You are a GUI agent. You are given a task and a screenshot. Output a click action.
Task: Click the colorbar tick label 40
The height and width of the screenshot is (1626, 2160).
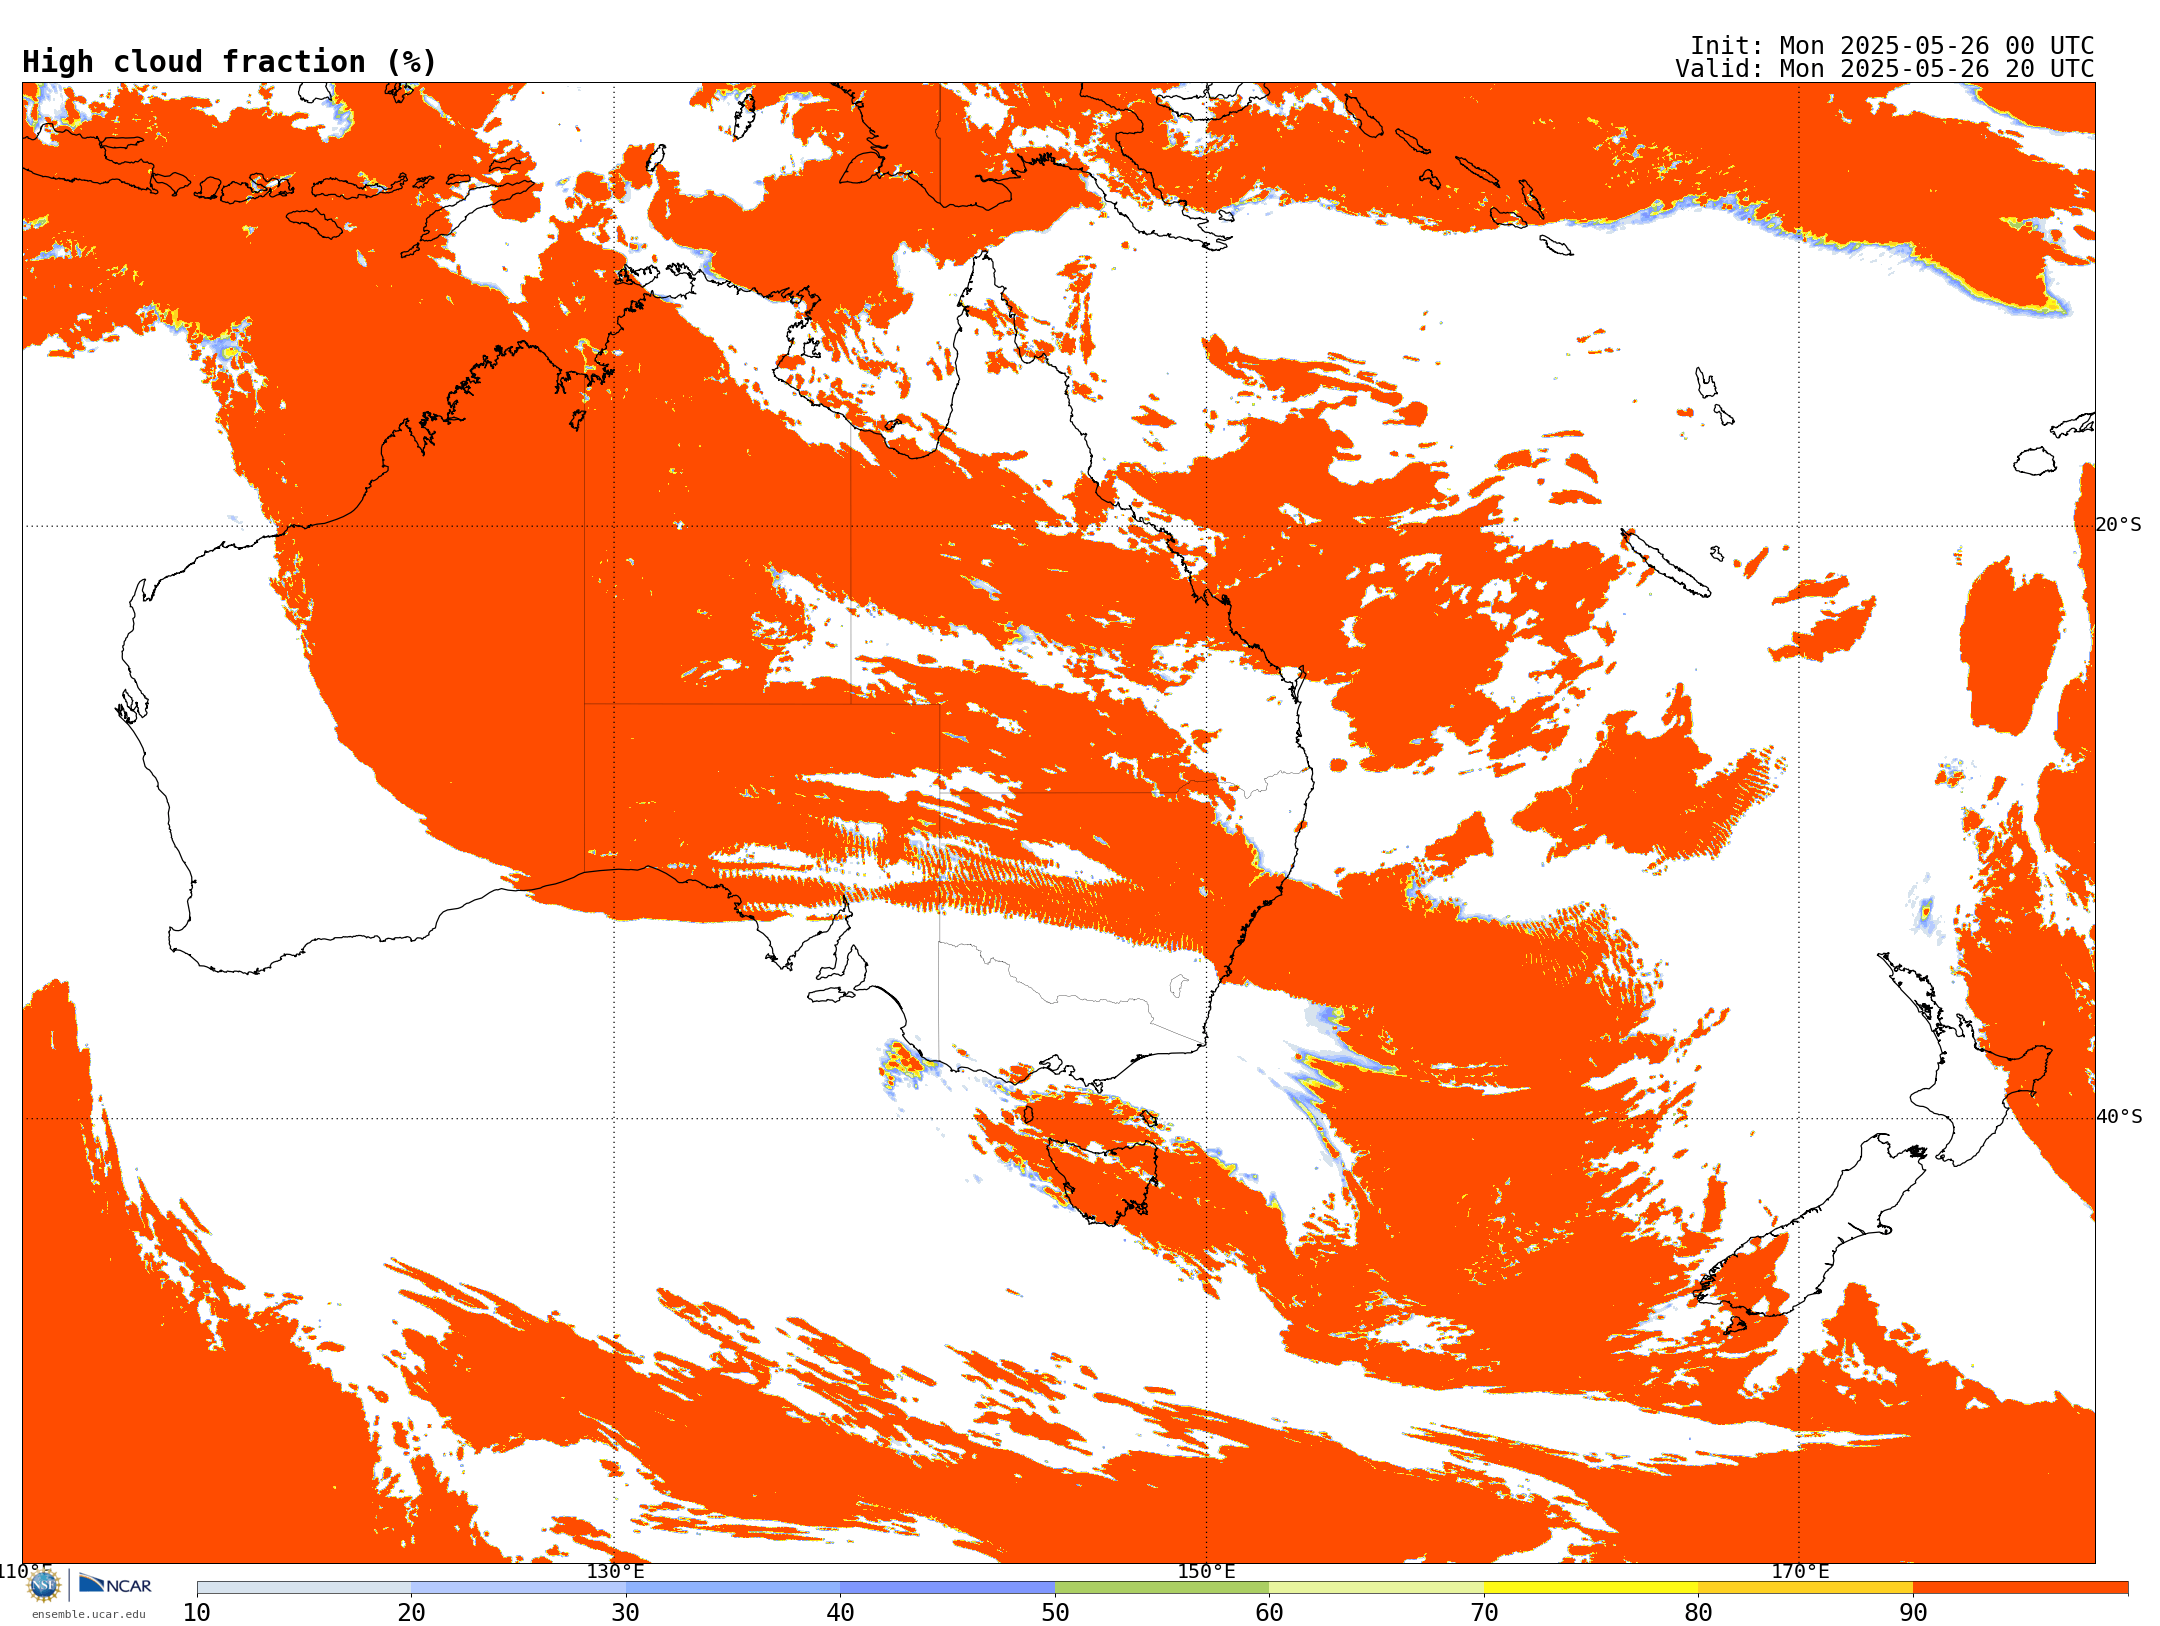tap(840, 1612)
